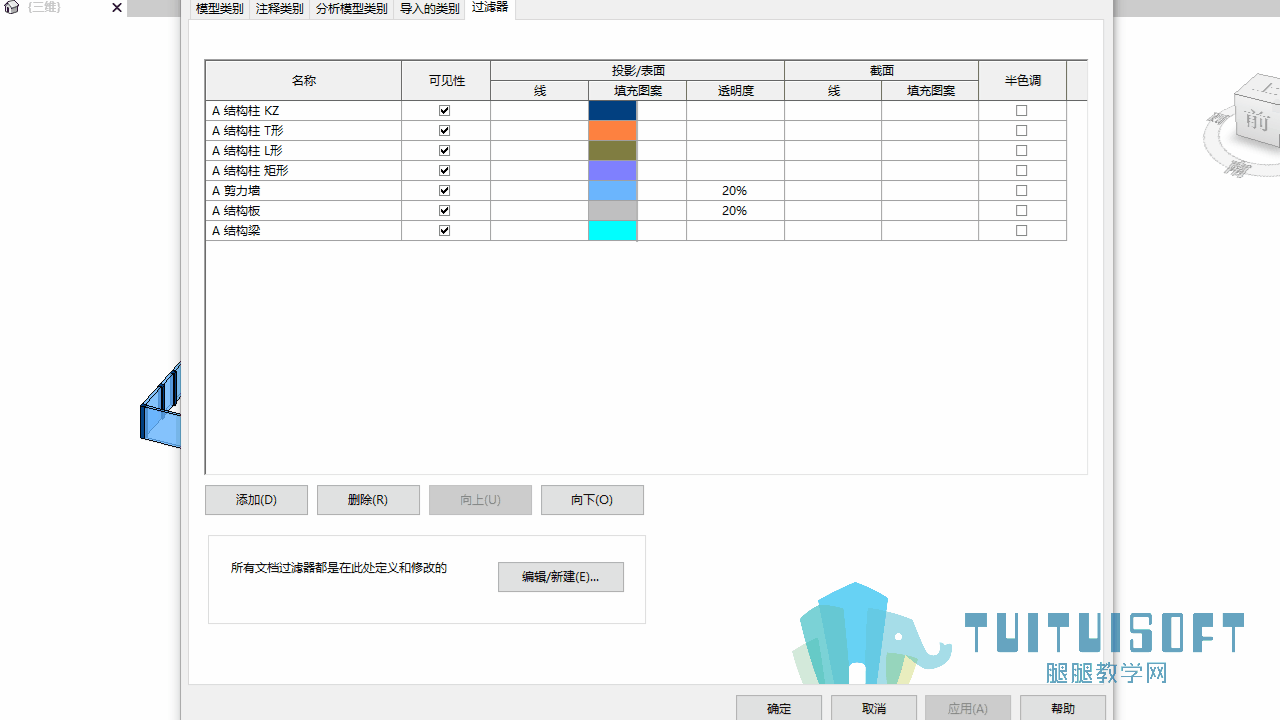Screen dimensions: 1280x720
Task: Move filter down with 向下(O)
Action: [x=592, y=500]
